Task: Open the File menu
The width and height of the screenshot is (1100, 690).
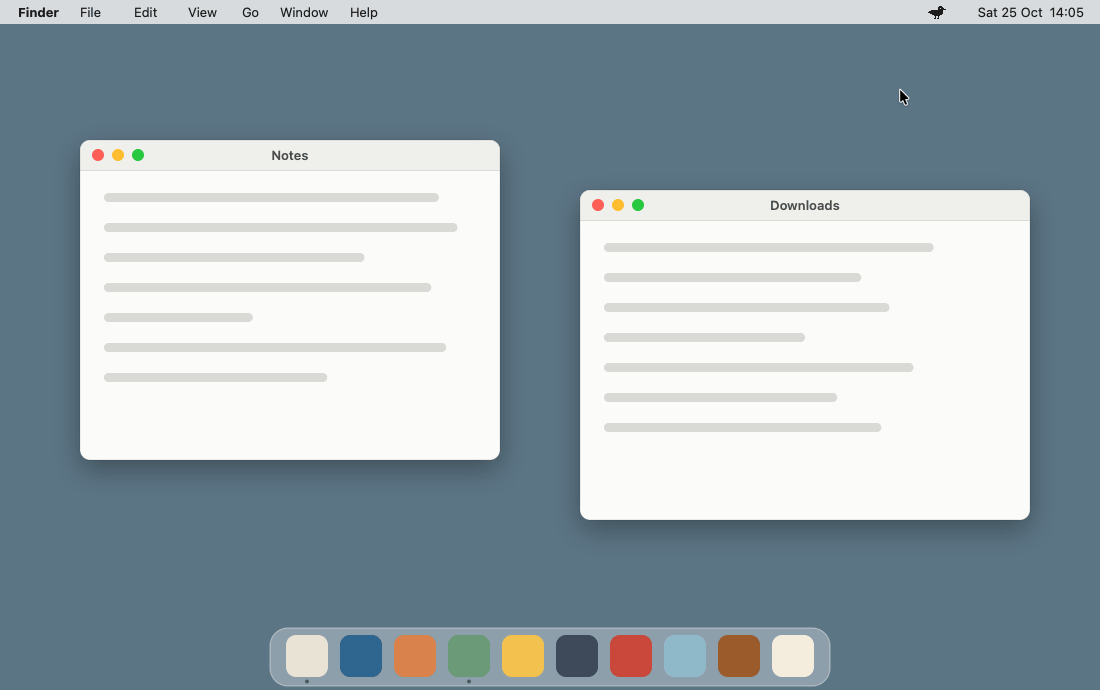Action: [x=90, y=12]
